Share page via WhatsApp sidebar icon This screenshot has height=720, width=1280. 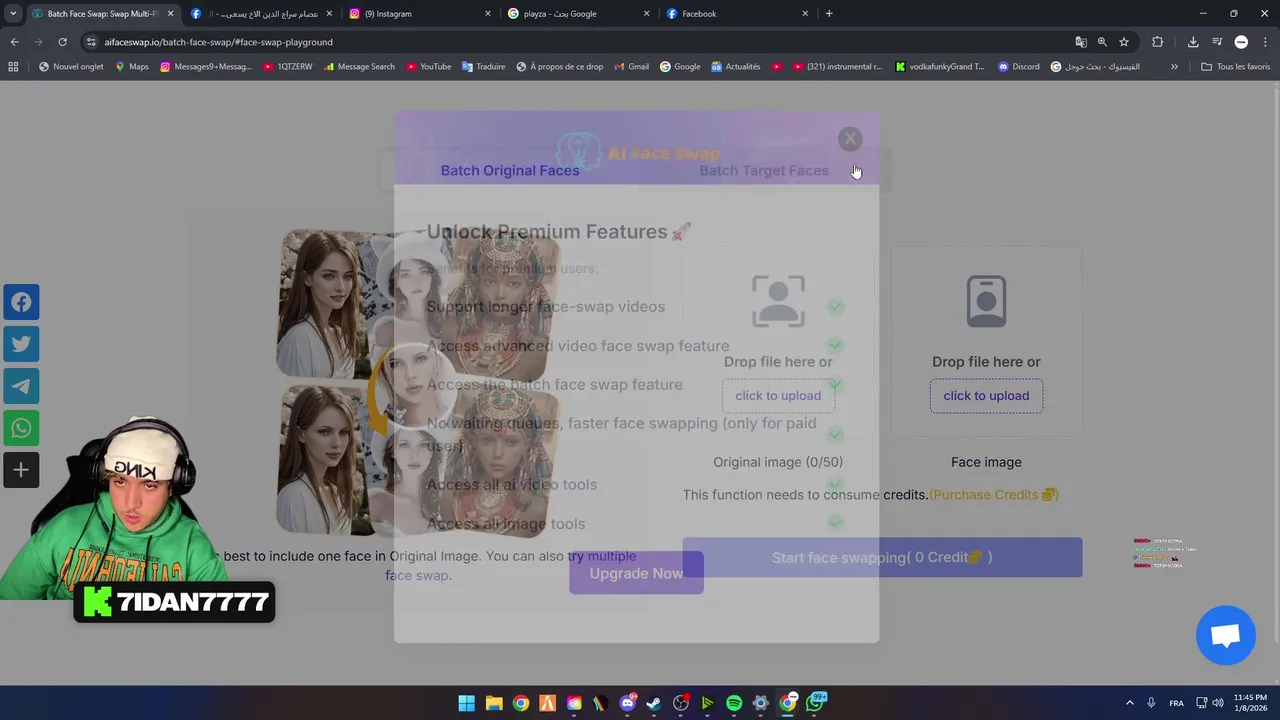[x=21, y=428]
